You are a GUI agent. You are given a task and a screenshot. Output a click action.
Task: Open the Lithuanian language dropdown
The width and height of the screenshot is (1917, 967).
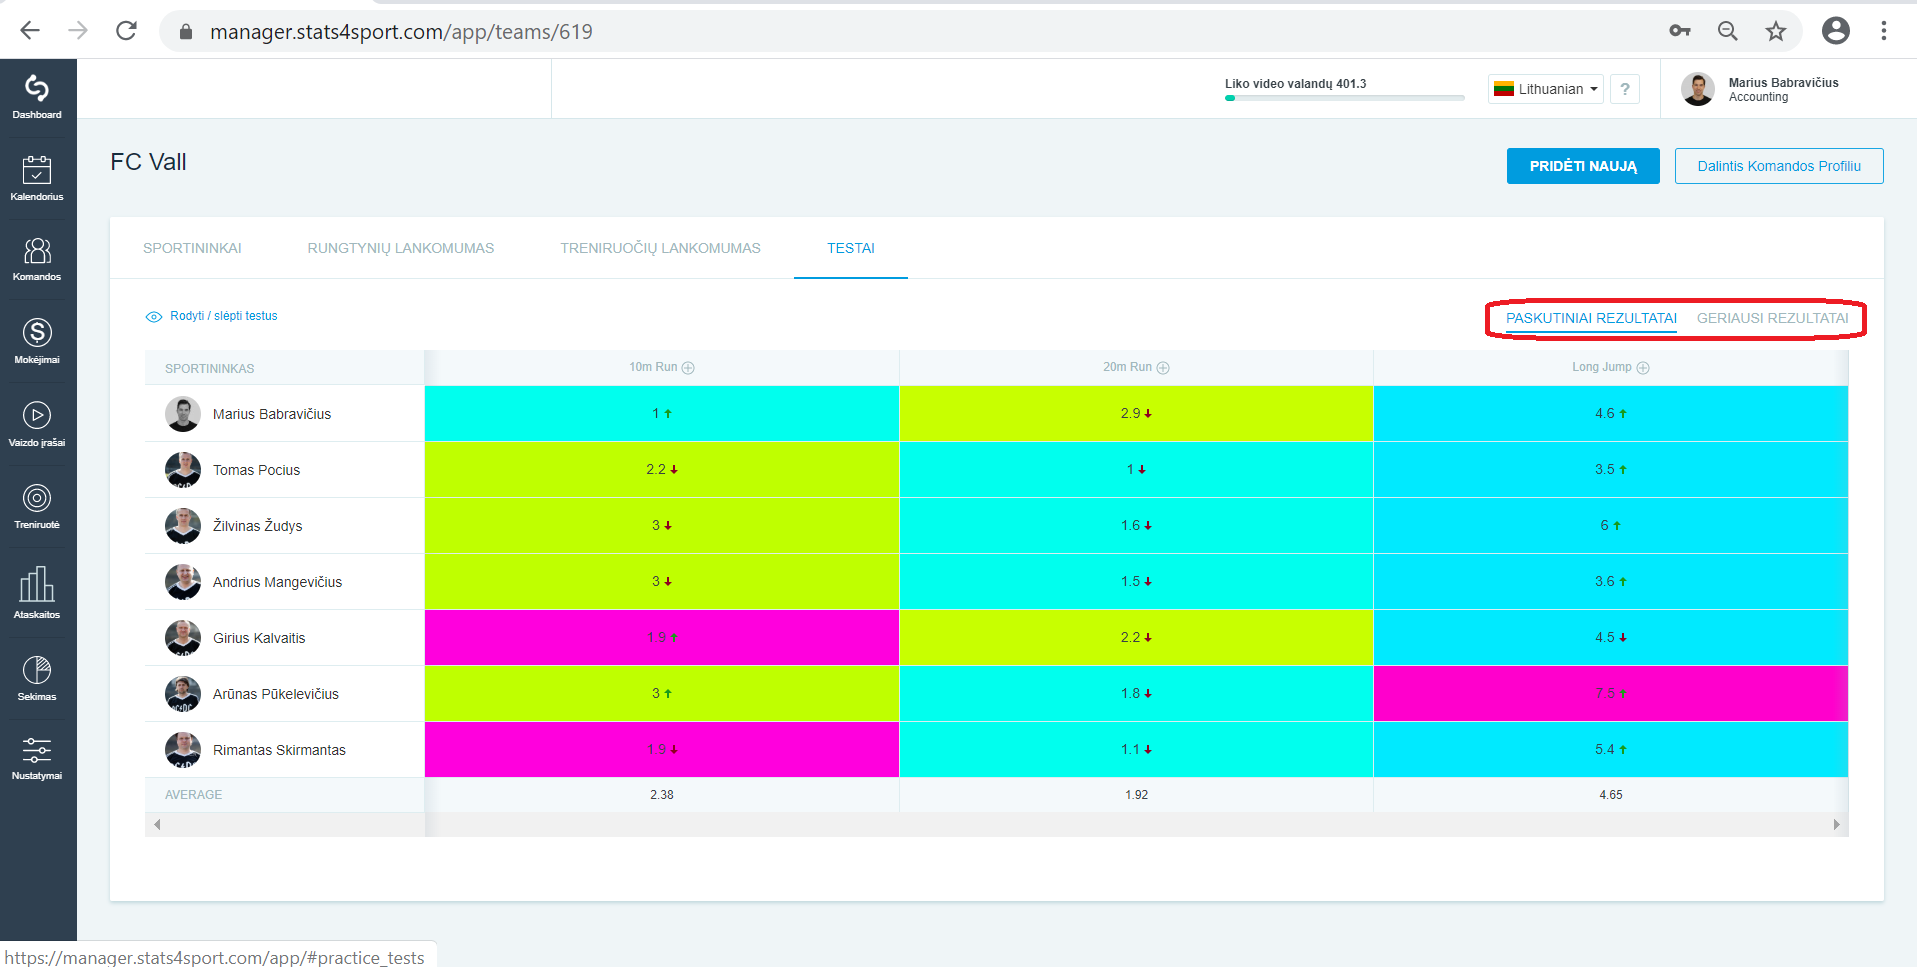(1546, 89)
